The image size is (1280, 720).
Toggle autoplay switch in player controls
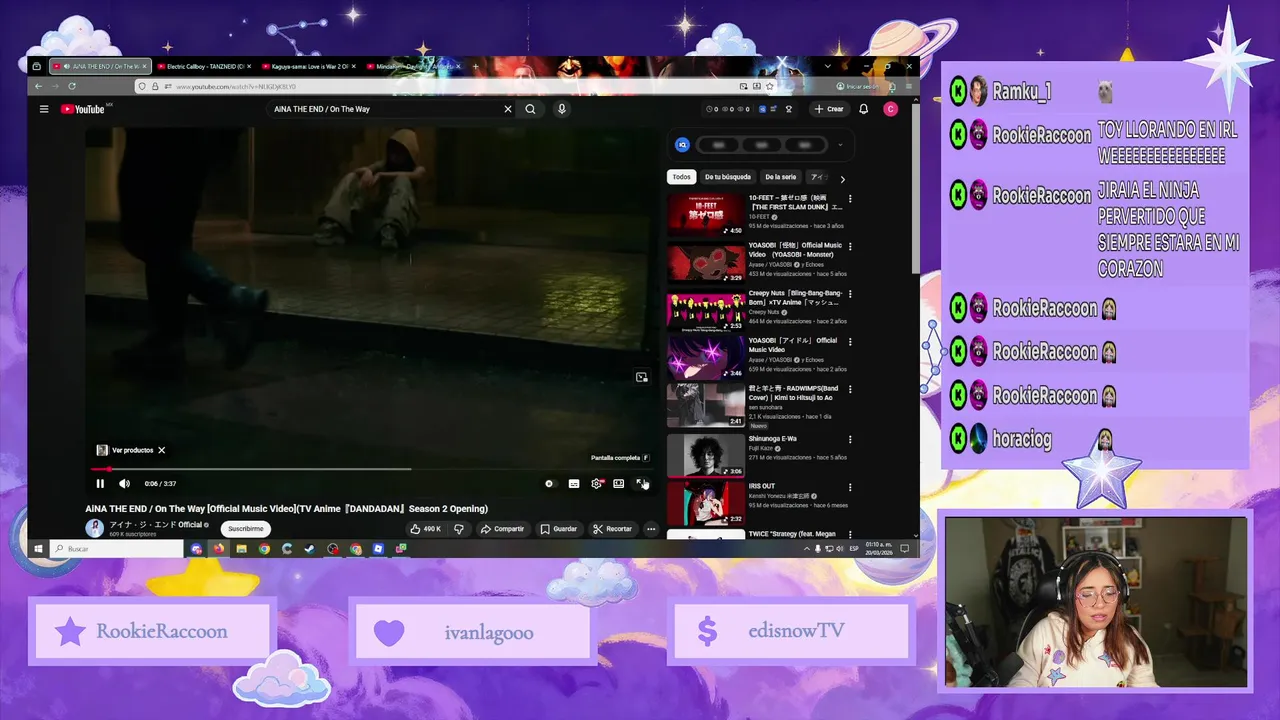click(549, 484)
